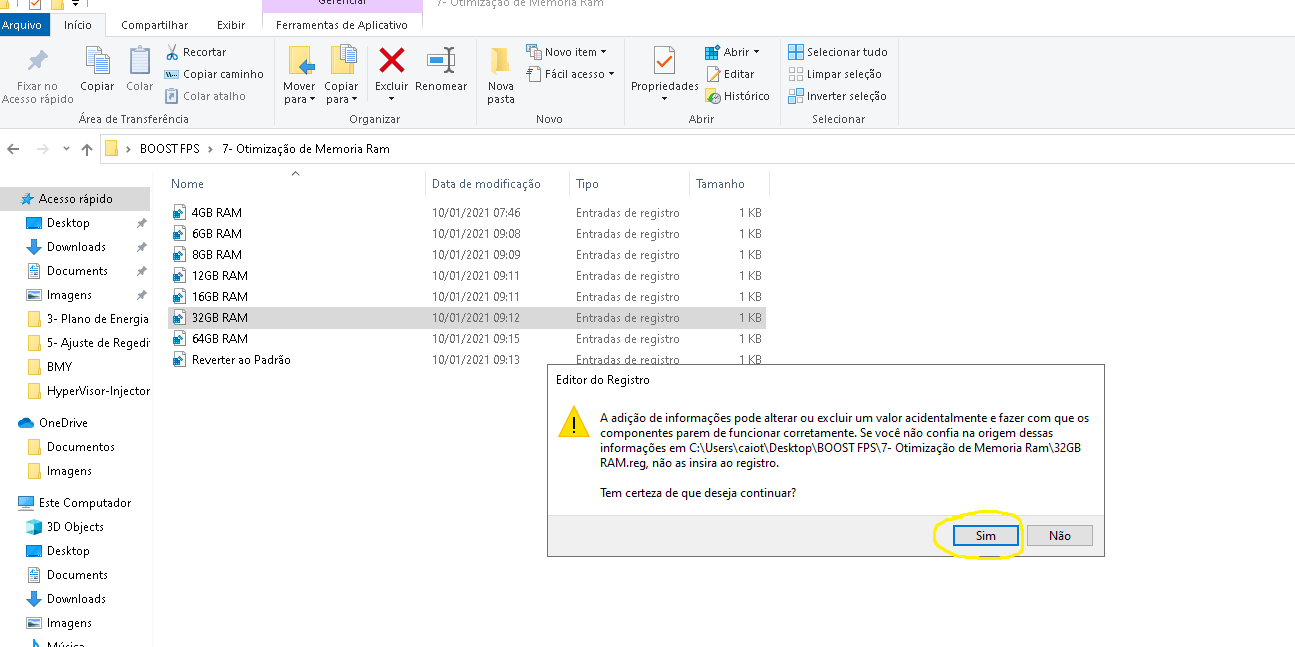The width and height of the screenshot is (1295, 647).
Task: Sort by Data de modificação column
Action: [x=486, y=184]
